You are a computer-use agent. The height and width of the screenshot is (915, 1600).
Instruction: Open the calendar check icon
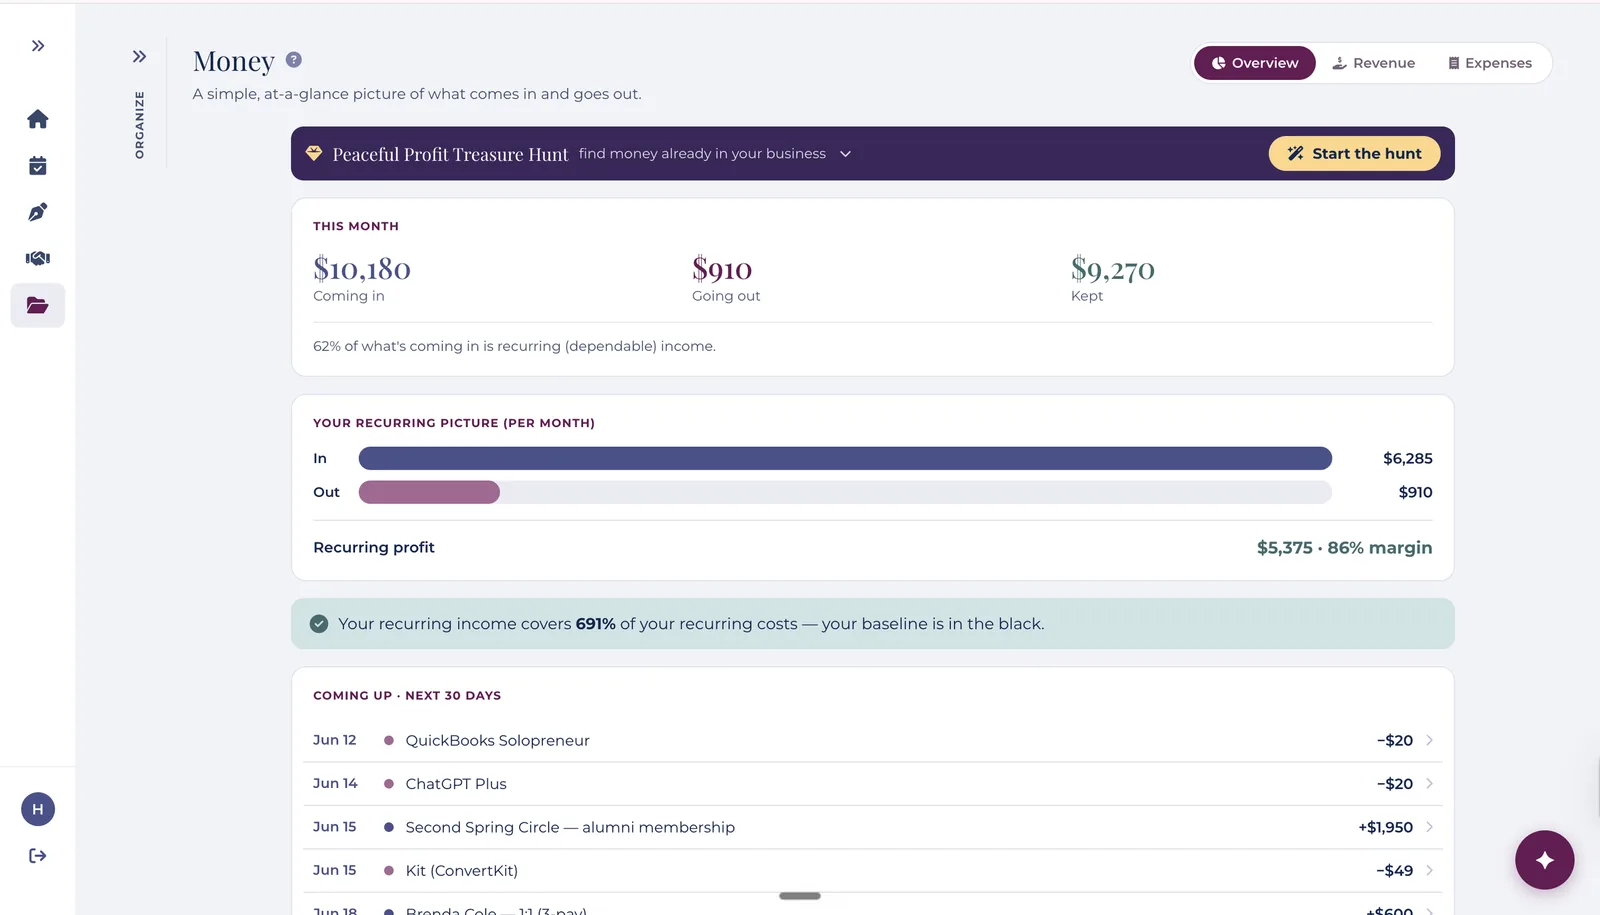pyautogui.click(x=38, y=166)
